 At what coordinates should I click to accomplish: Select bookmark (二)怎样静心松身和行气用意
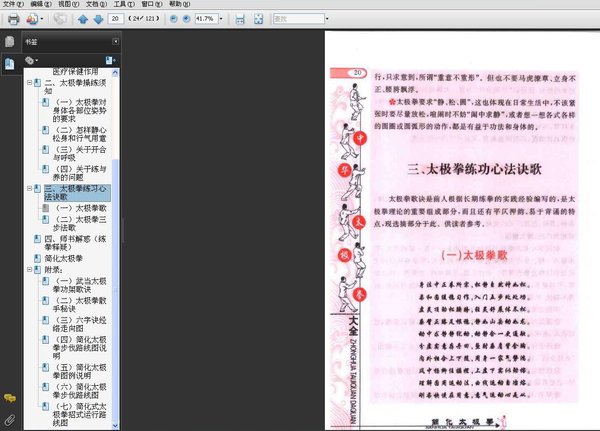pos(80,134)
